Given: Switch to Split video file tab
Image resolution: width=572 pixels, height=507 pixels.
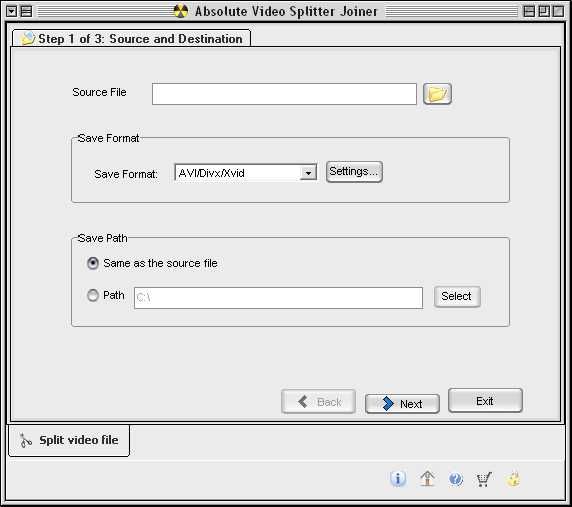Looking at the screenshot, I should click(x=69, y=440).
